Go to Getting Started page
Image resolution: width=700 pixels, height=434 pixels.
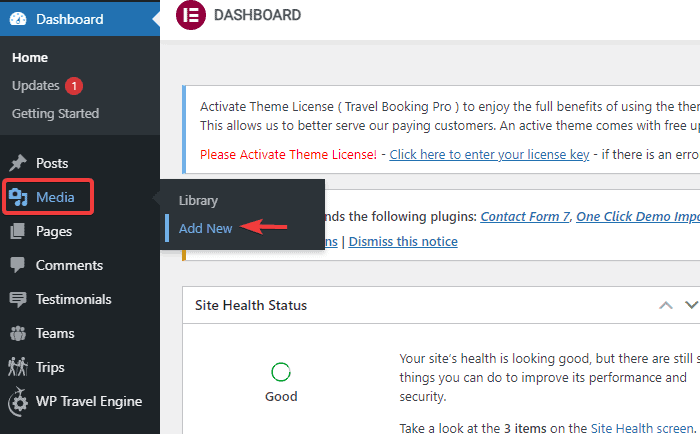55,113
